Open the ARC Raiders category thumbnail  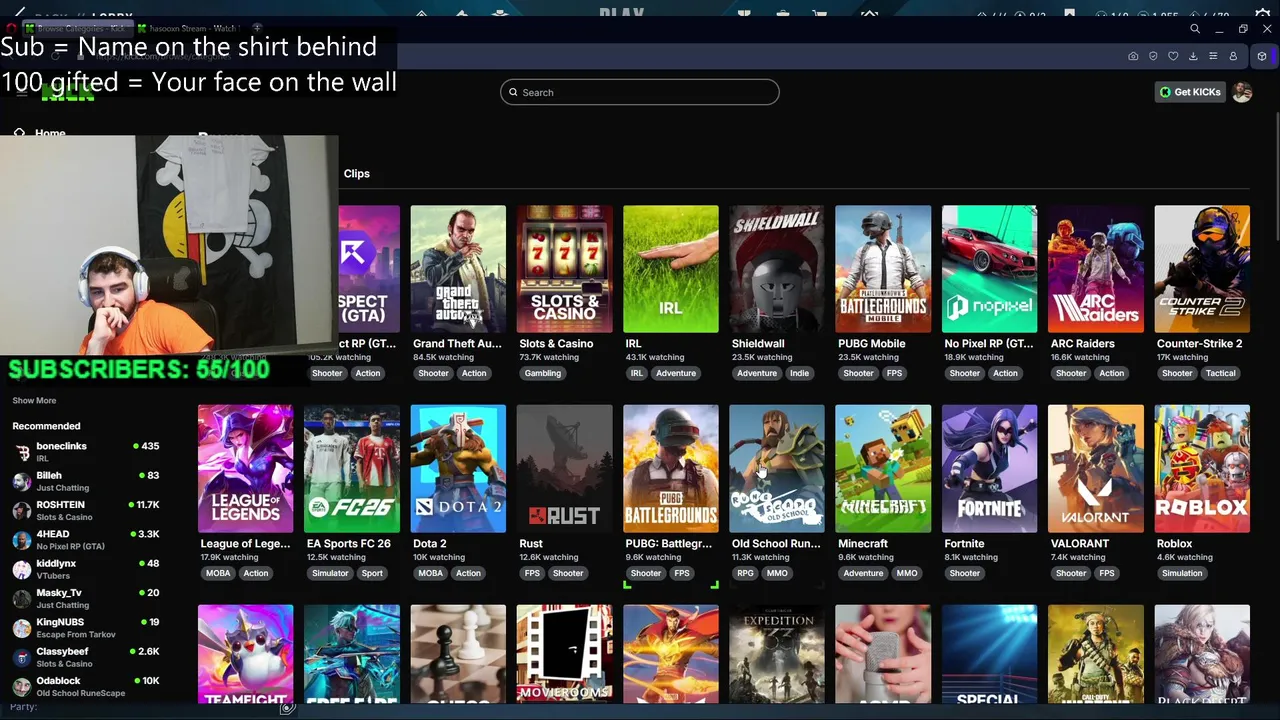[1096, 269]
